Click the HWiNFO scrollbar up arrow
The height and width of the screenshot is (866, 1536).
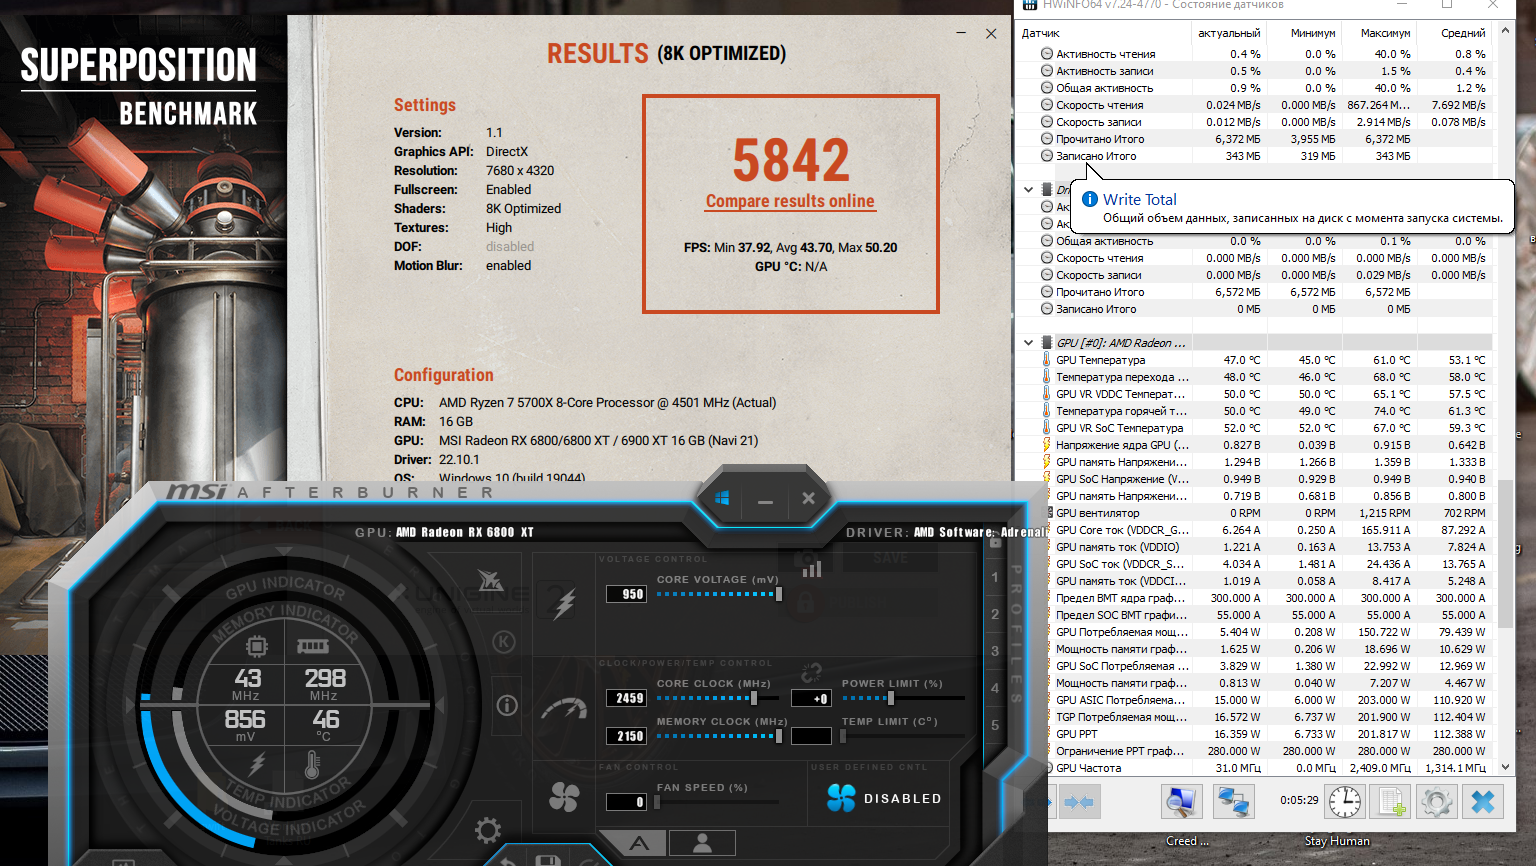pos(1507,32)
